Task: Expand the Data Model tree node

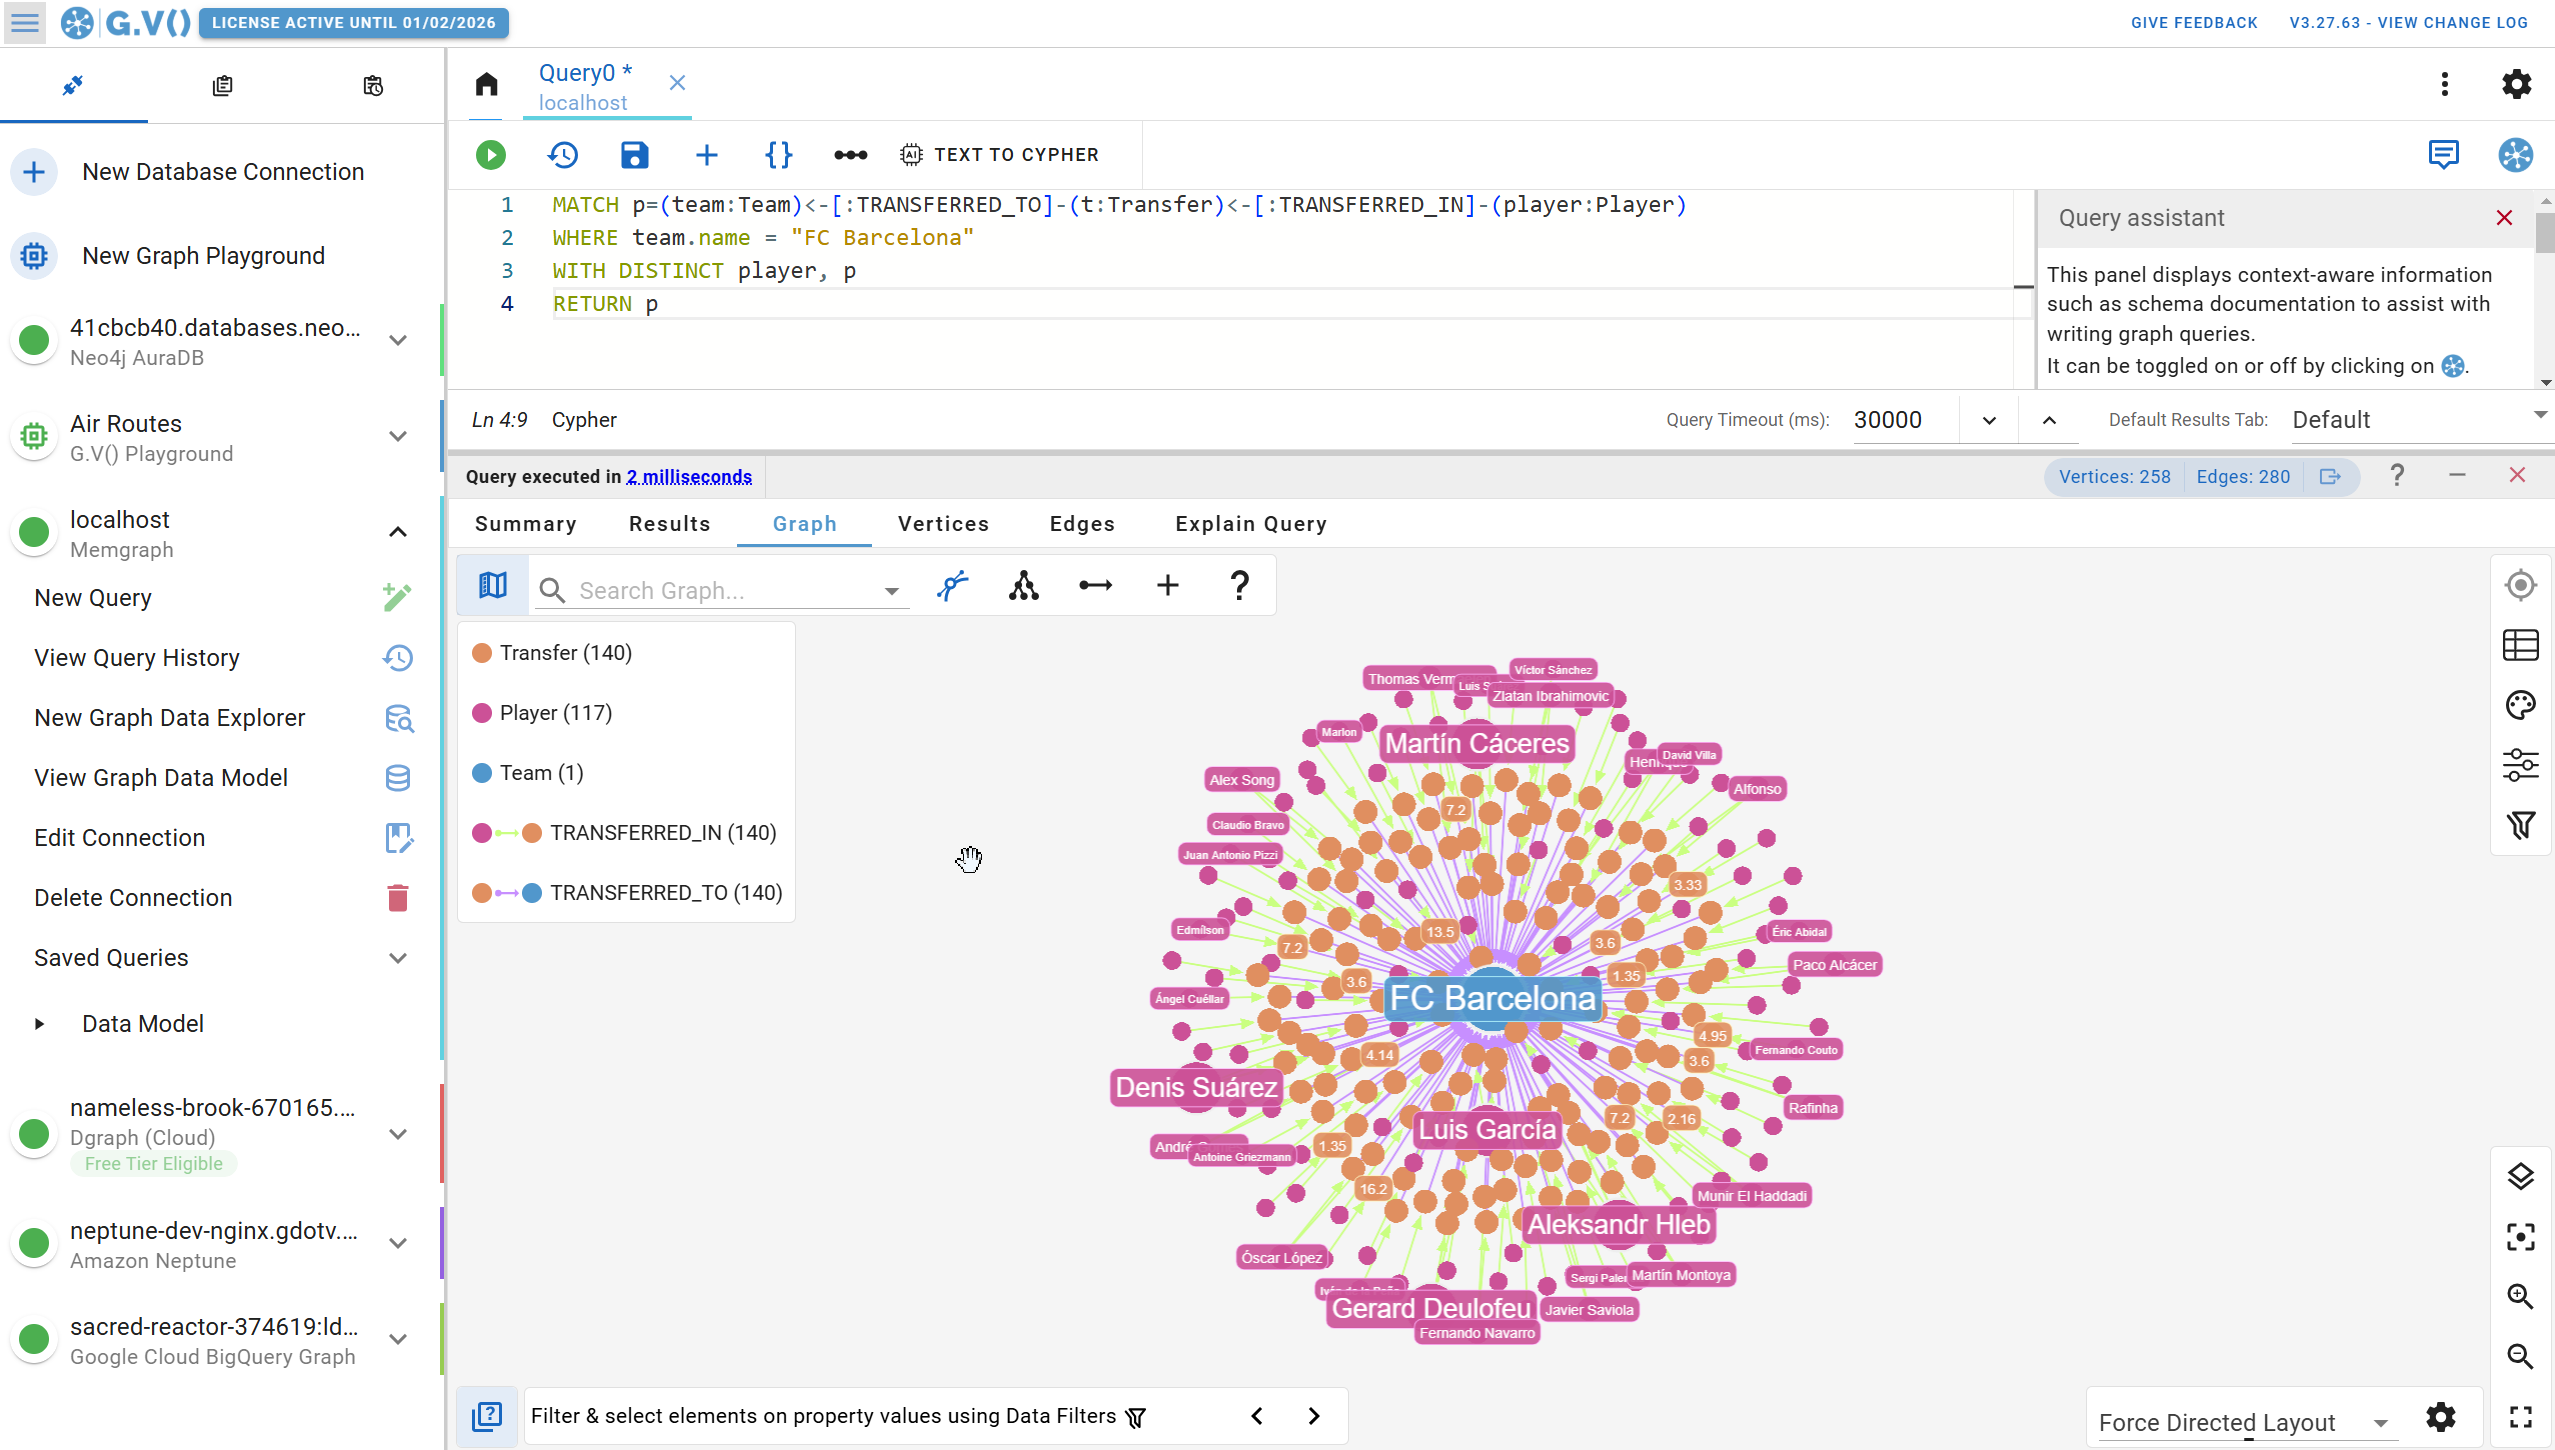Action: pyautogui.click(x=39, y=1024)
